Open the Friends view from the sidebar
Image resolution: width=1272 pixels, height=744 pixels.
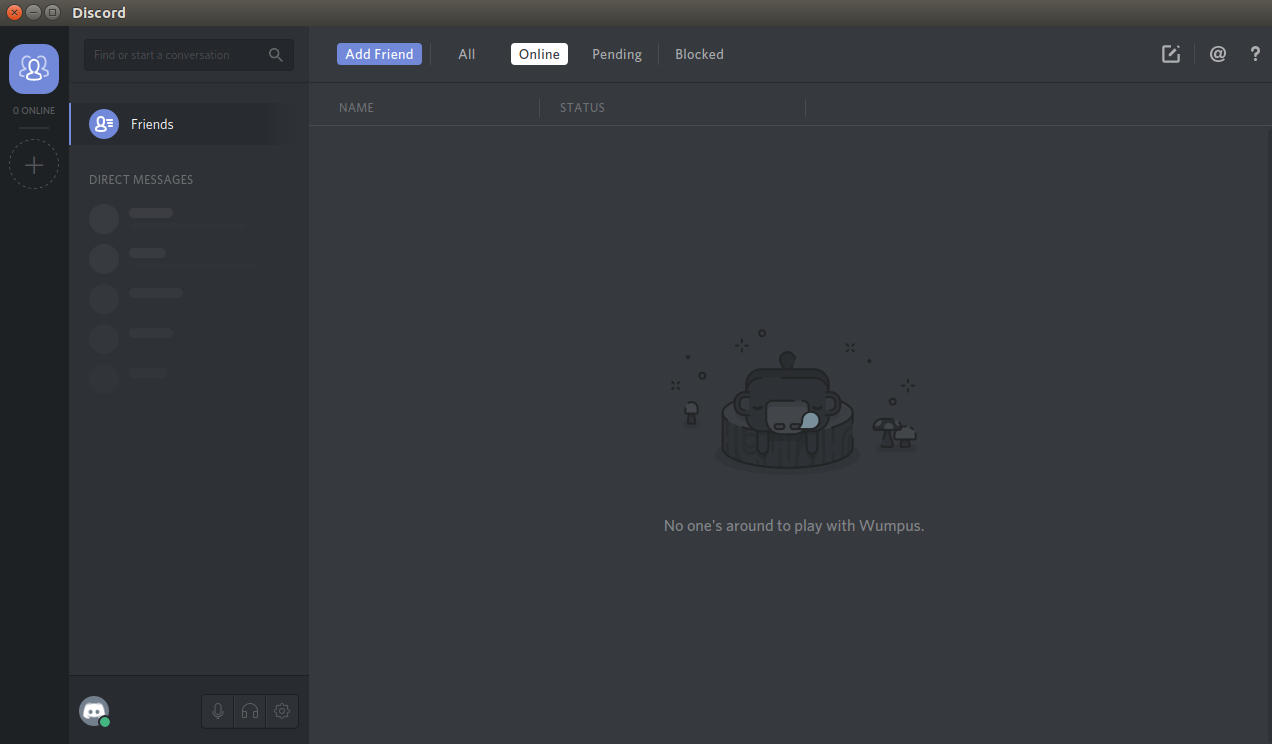(152, 123)
